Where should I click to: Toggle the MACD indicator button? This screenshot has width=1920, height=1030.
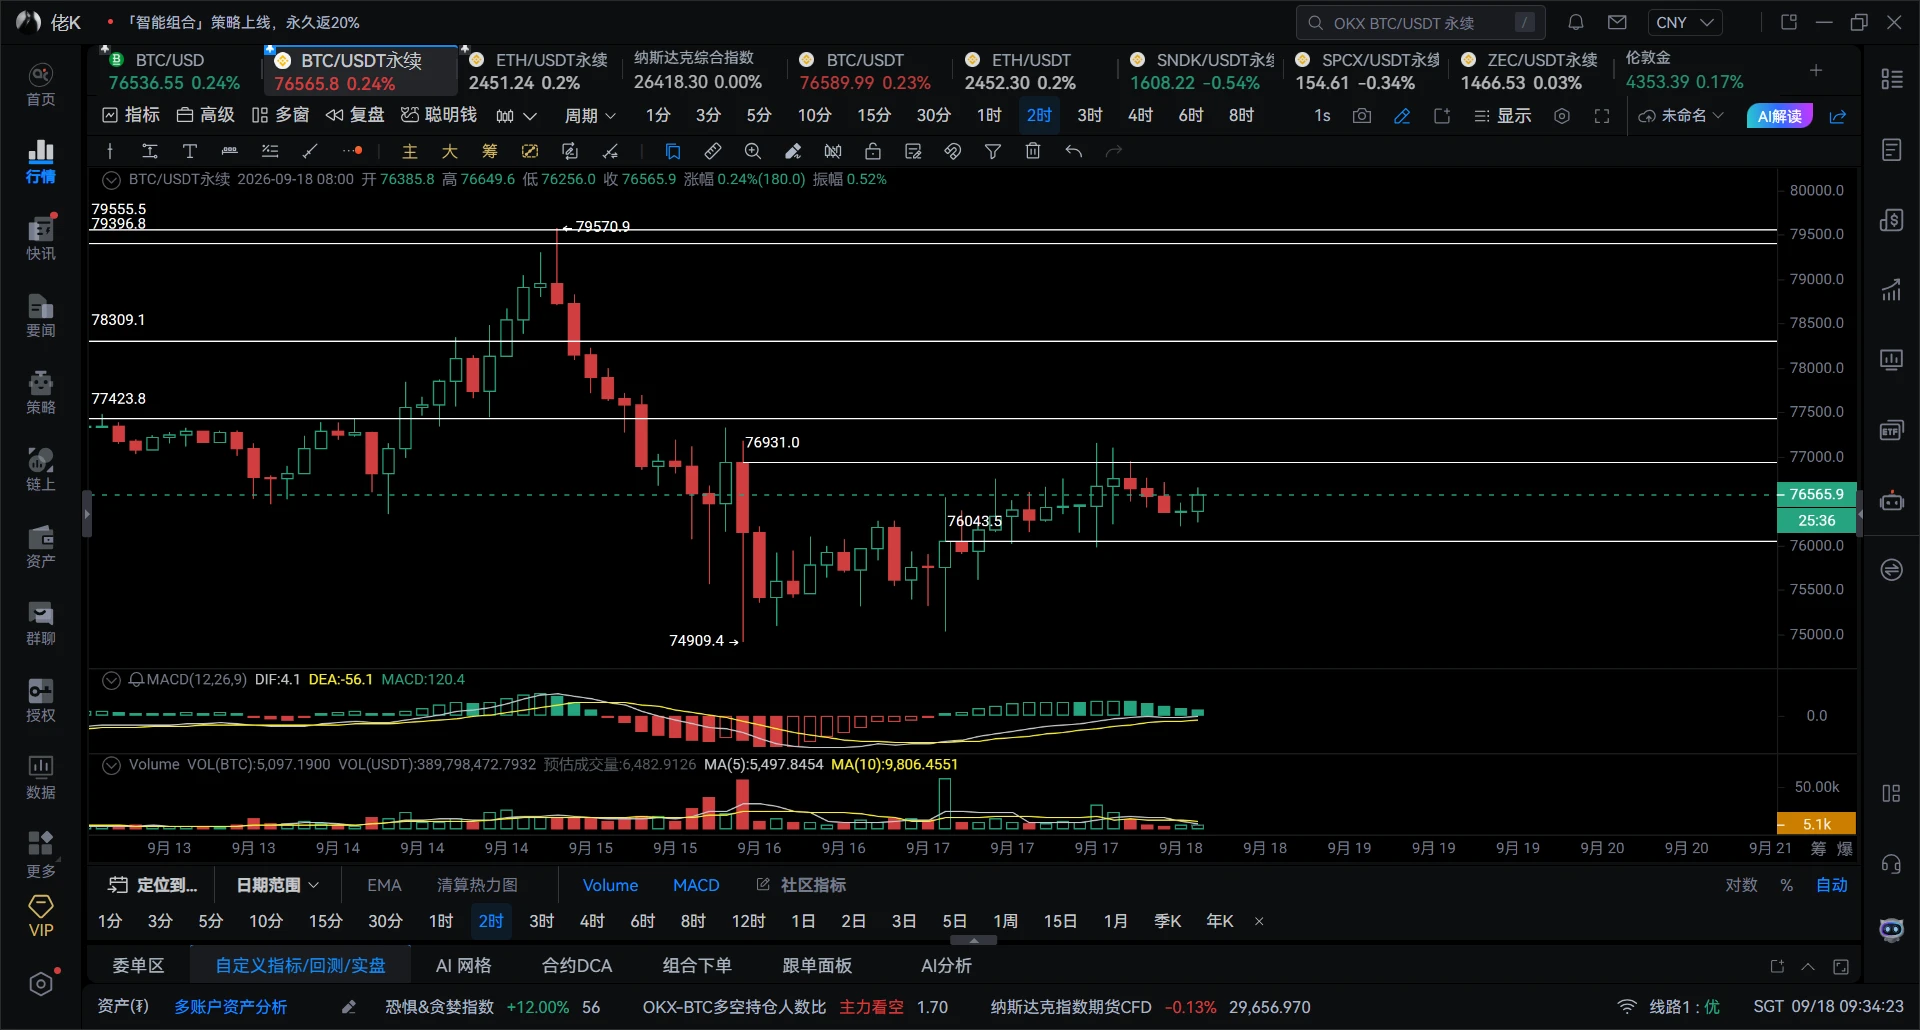pos(696,885)
